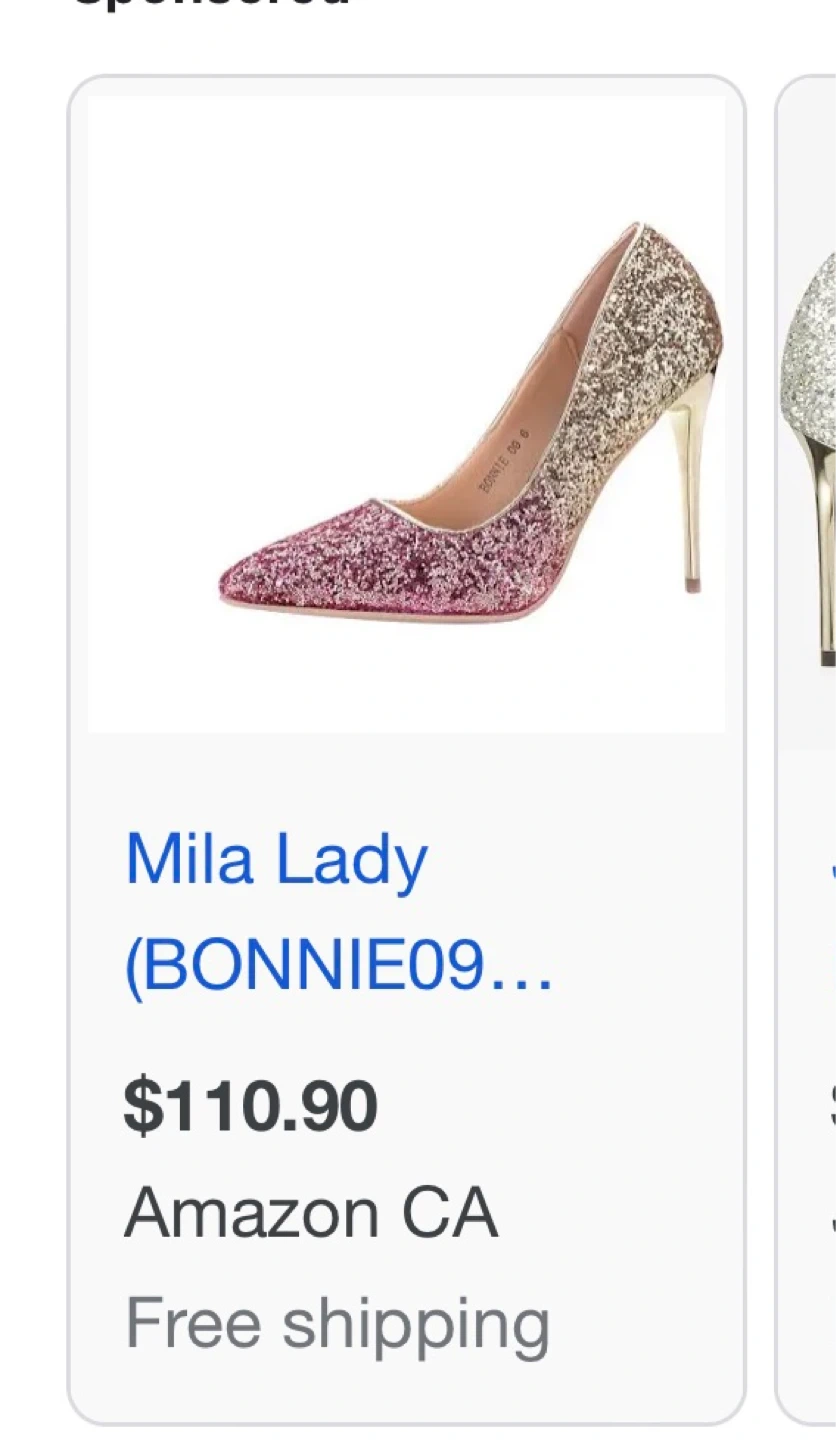Click the word "Lady" in the product title
This screenshot has height=1440, width=836.
tap(352, 860)
